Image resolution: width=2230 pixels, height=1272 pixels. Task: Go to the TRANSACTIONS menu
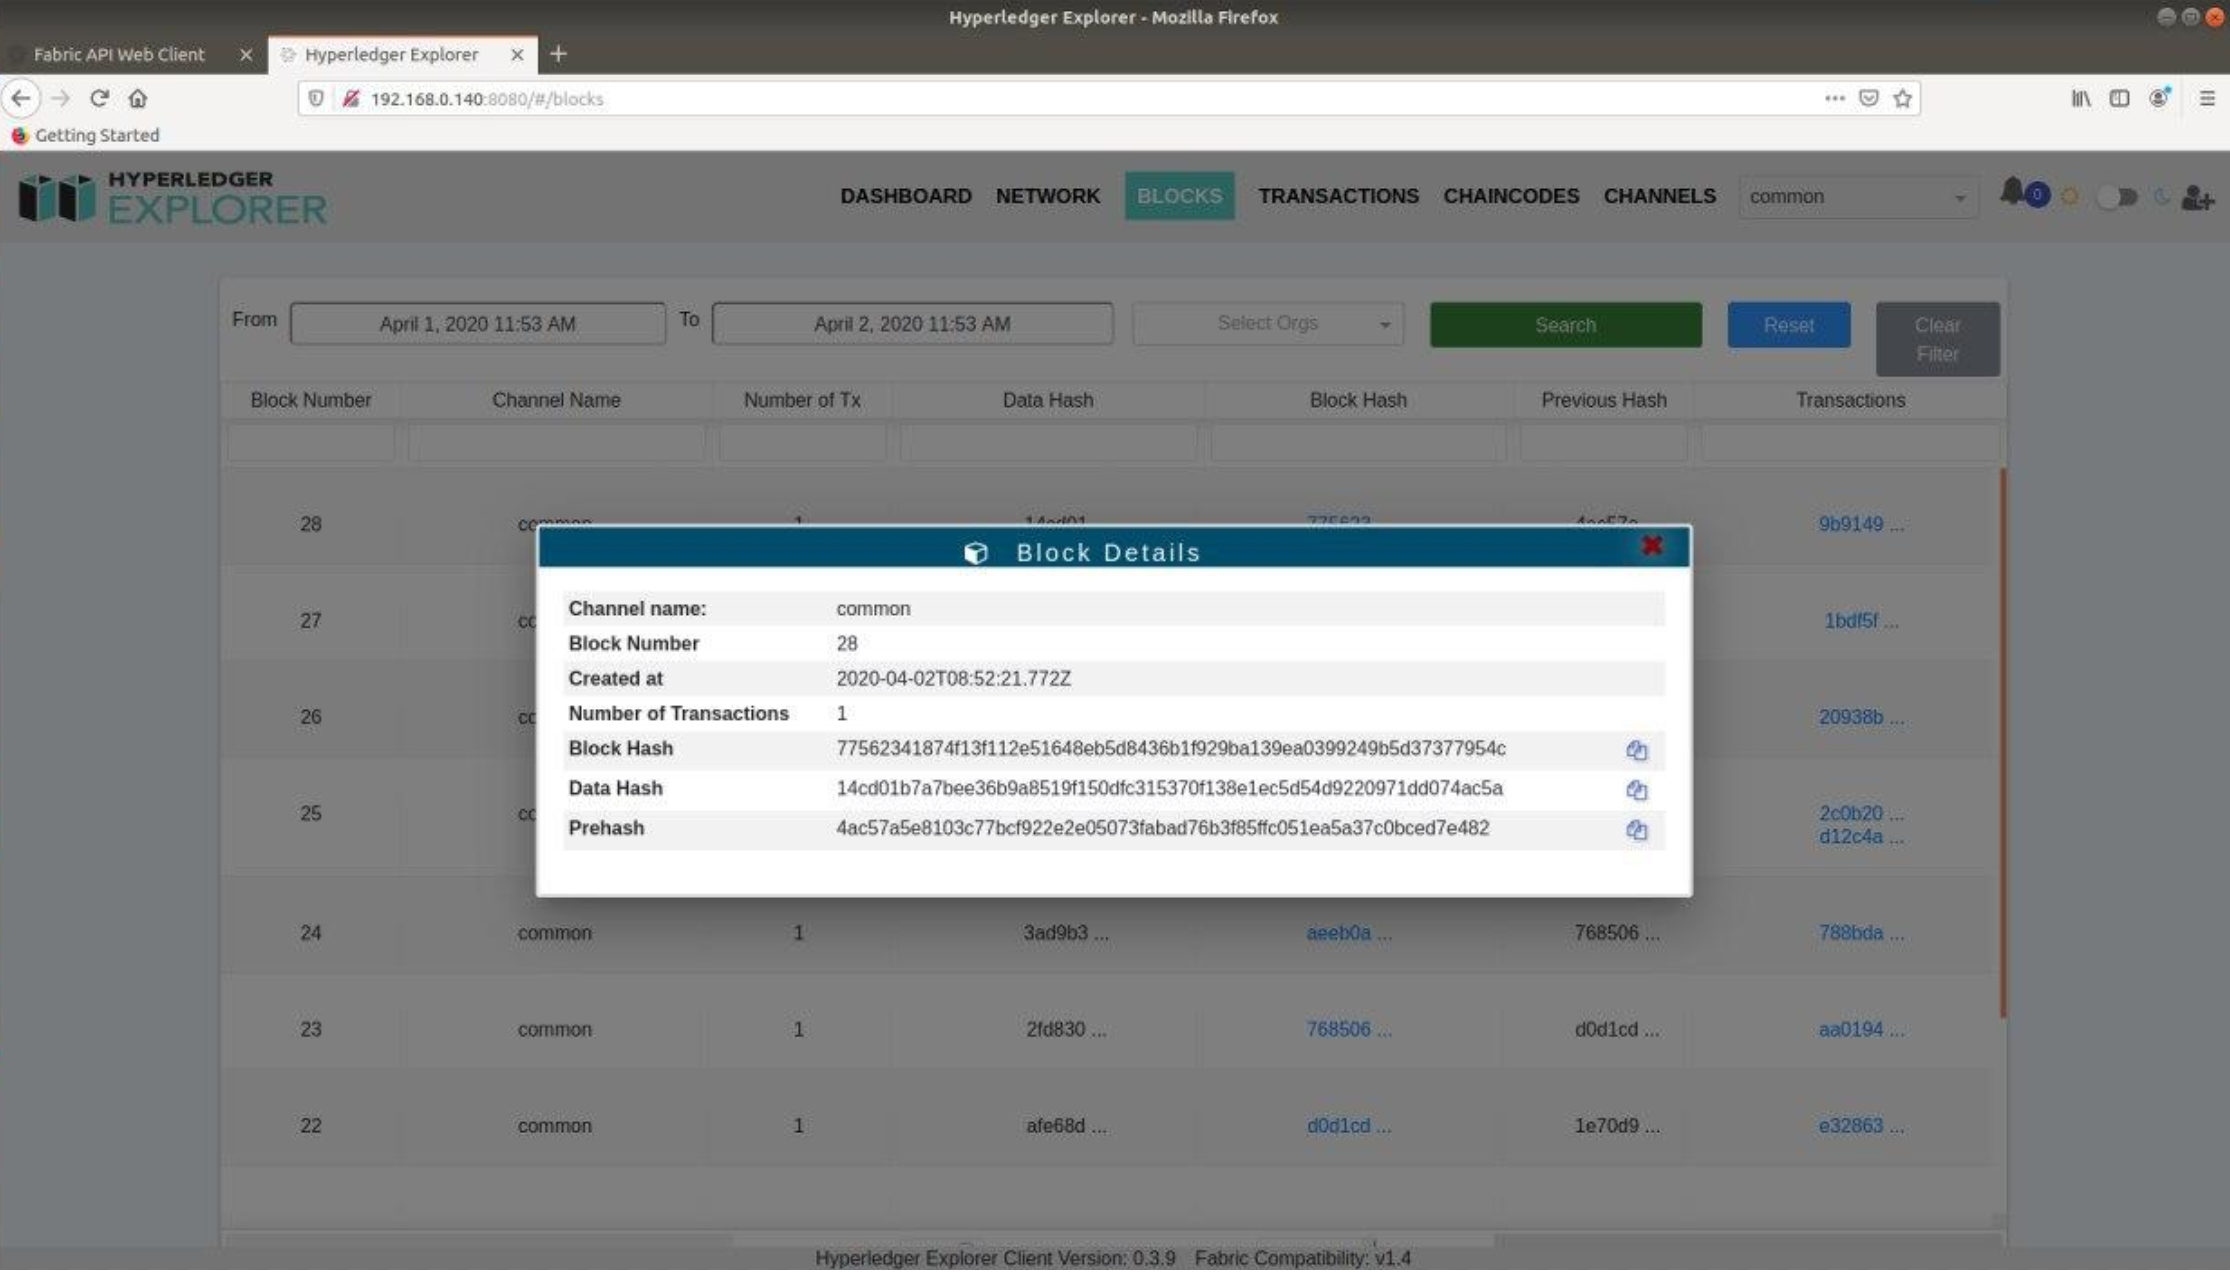click(1337, 196)
